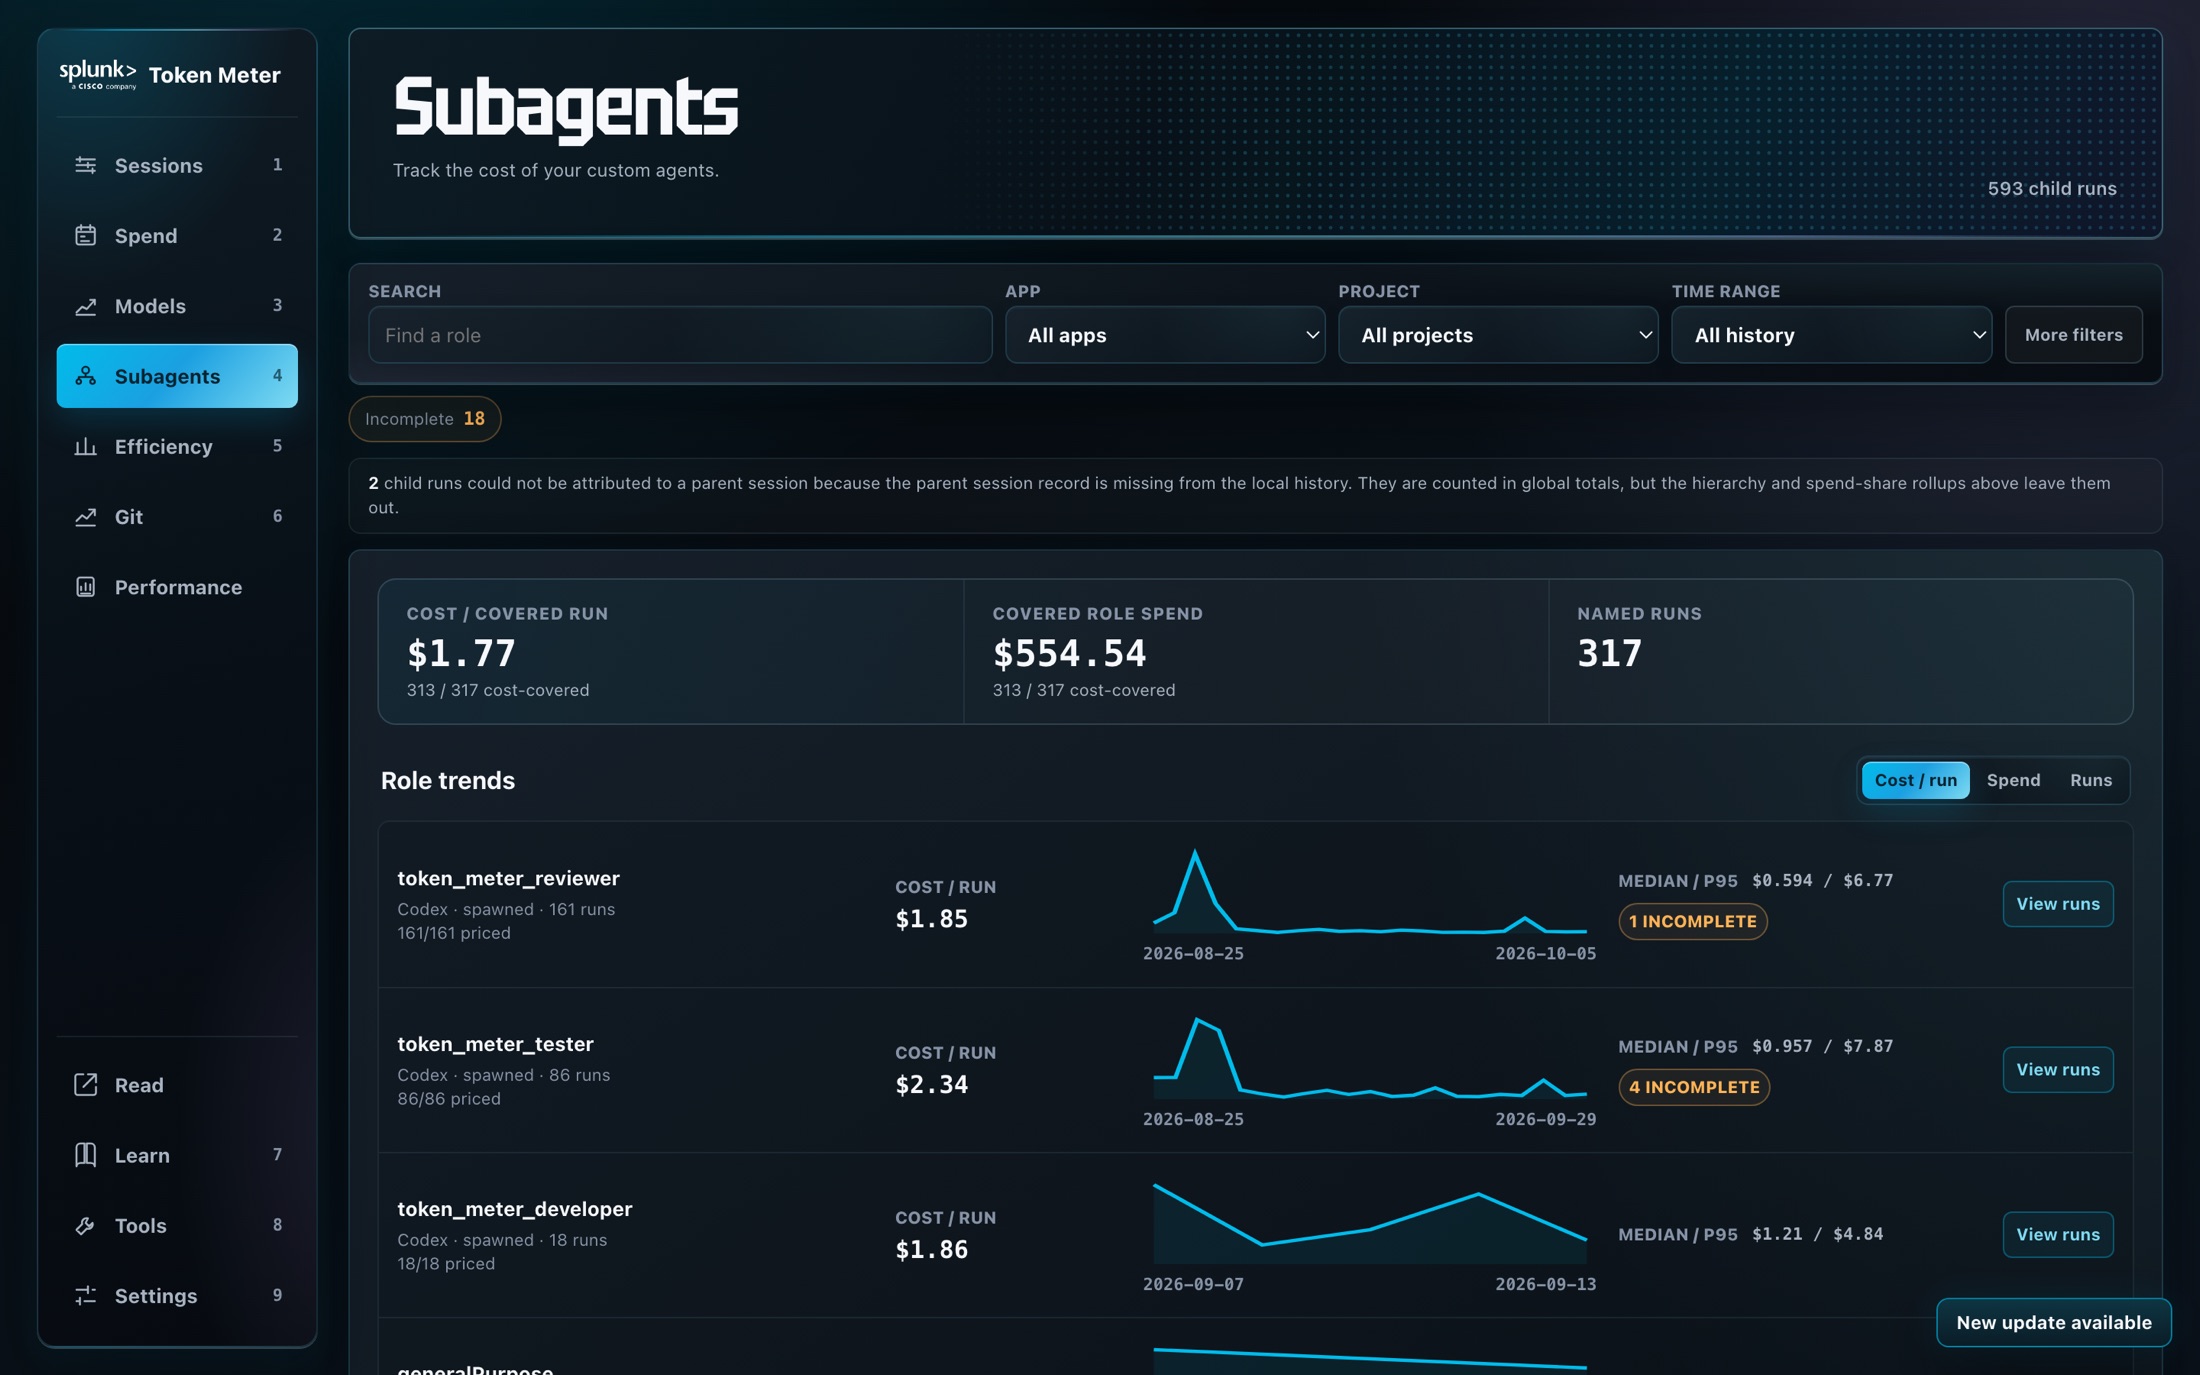Click the More filters button
The image size is (2200, 1375).
[x=2074, y=335]
